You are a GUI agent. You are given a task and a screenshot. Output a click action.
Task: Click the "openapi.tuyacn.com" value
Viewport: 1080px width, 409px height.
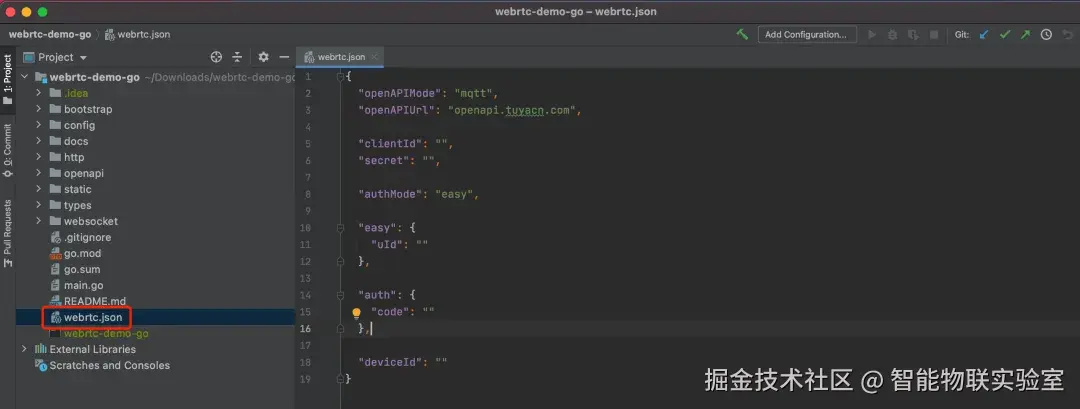(x=511, y=109)
